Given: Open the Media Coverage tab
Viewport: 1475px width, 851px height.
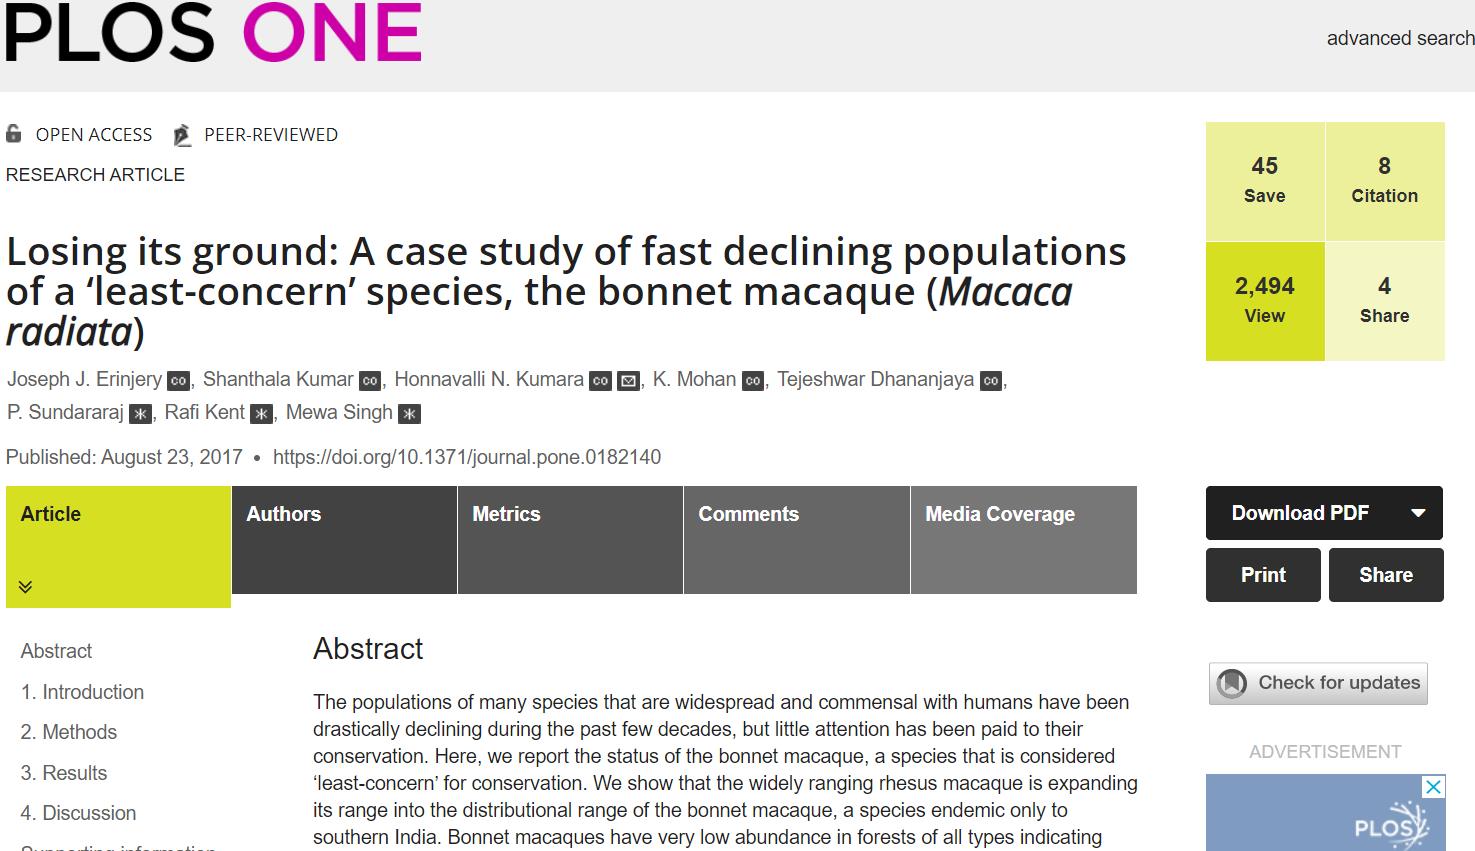Looking at the screenshot, I should pyautogui.click(x=1023, y=540).
